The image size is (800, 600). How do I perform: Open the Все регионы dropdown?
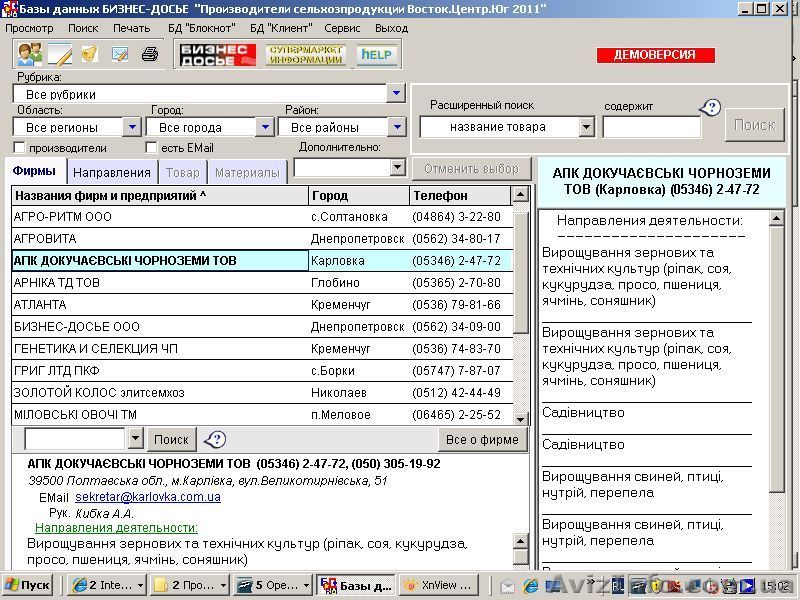(131, 127)
